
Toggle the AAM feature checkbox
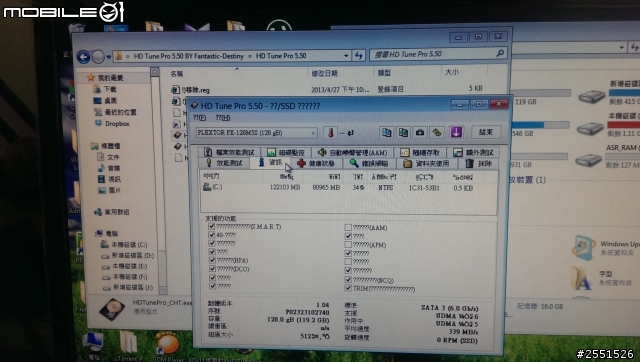click(348, 227)
